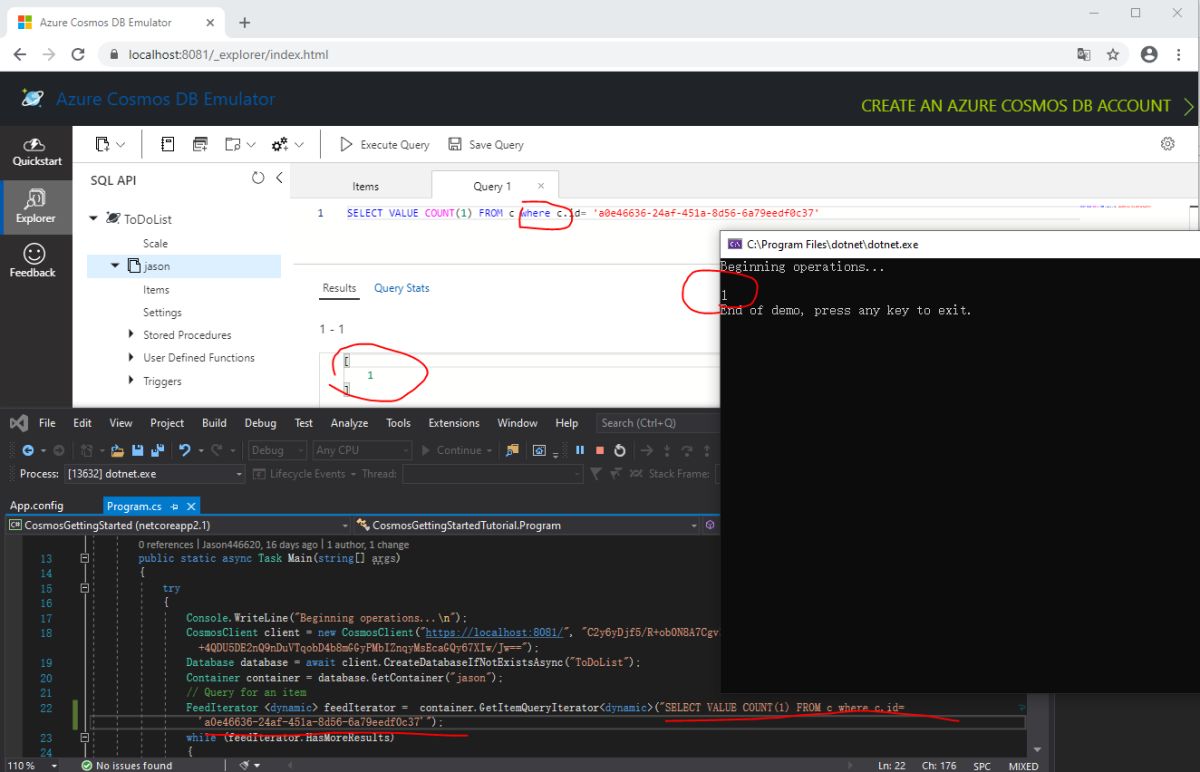Collapse the SQL API tree pane
This screenshot has height=772, width=1200.
click(x=279, y=178)
